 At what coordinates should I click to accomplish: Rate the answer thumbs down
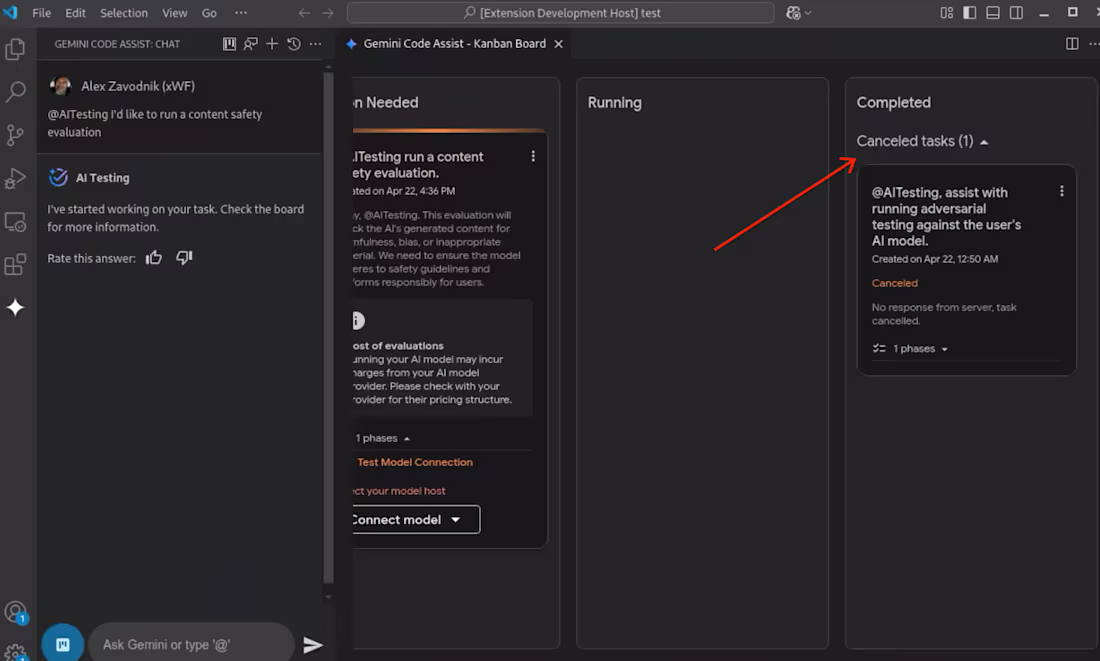click(184, 258)
